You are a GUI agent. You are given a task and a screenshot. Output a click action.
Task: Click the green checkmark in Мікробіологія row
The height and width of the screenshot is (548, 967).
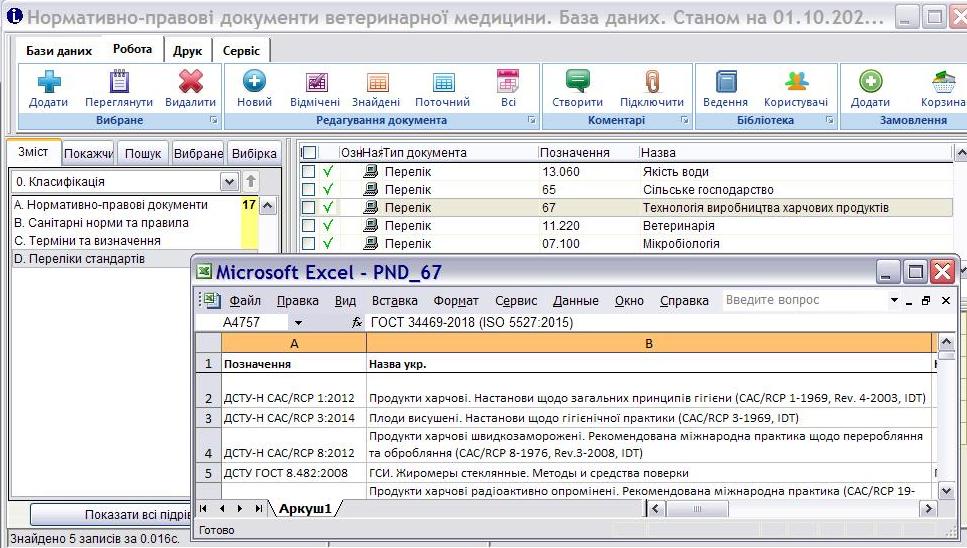click(x=327, y=243)
